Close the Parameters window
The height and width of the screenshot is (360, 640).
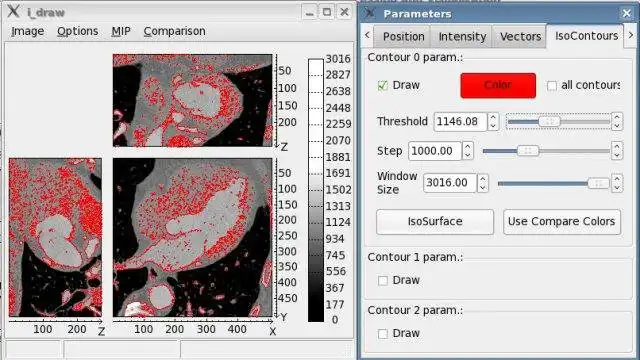point(626,13)
